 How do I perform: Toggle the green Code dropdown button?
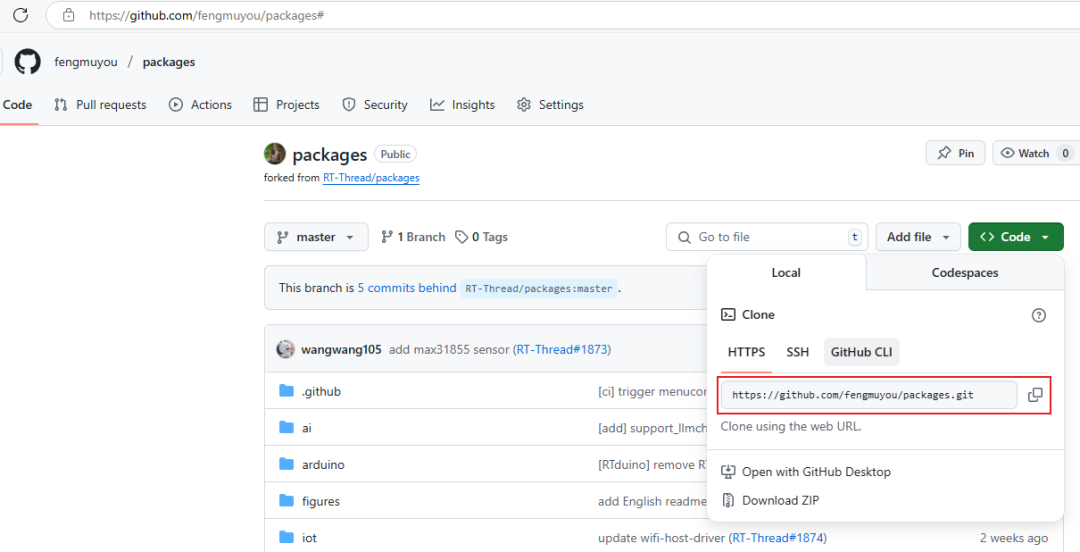pos(1016,237)
